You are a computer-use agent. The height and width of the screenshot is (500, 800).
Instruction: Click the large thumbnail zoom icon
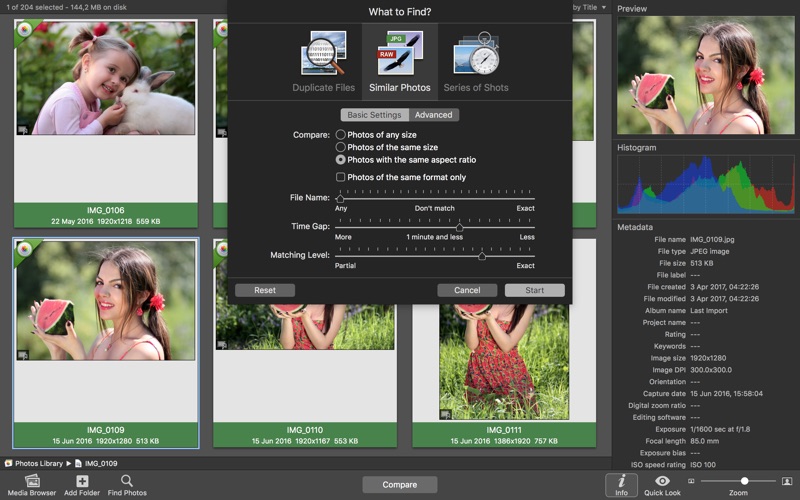[787, 481]
